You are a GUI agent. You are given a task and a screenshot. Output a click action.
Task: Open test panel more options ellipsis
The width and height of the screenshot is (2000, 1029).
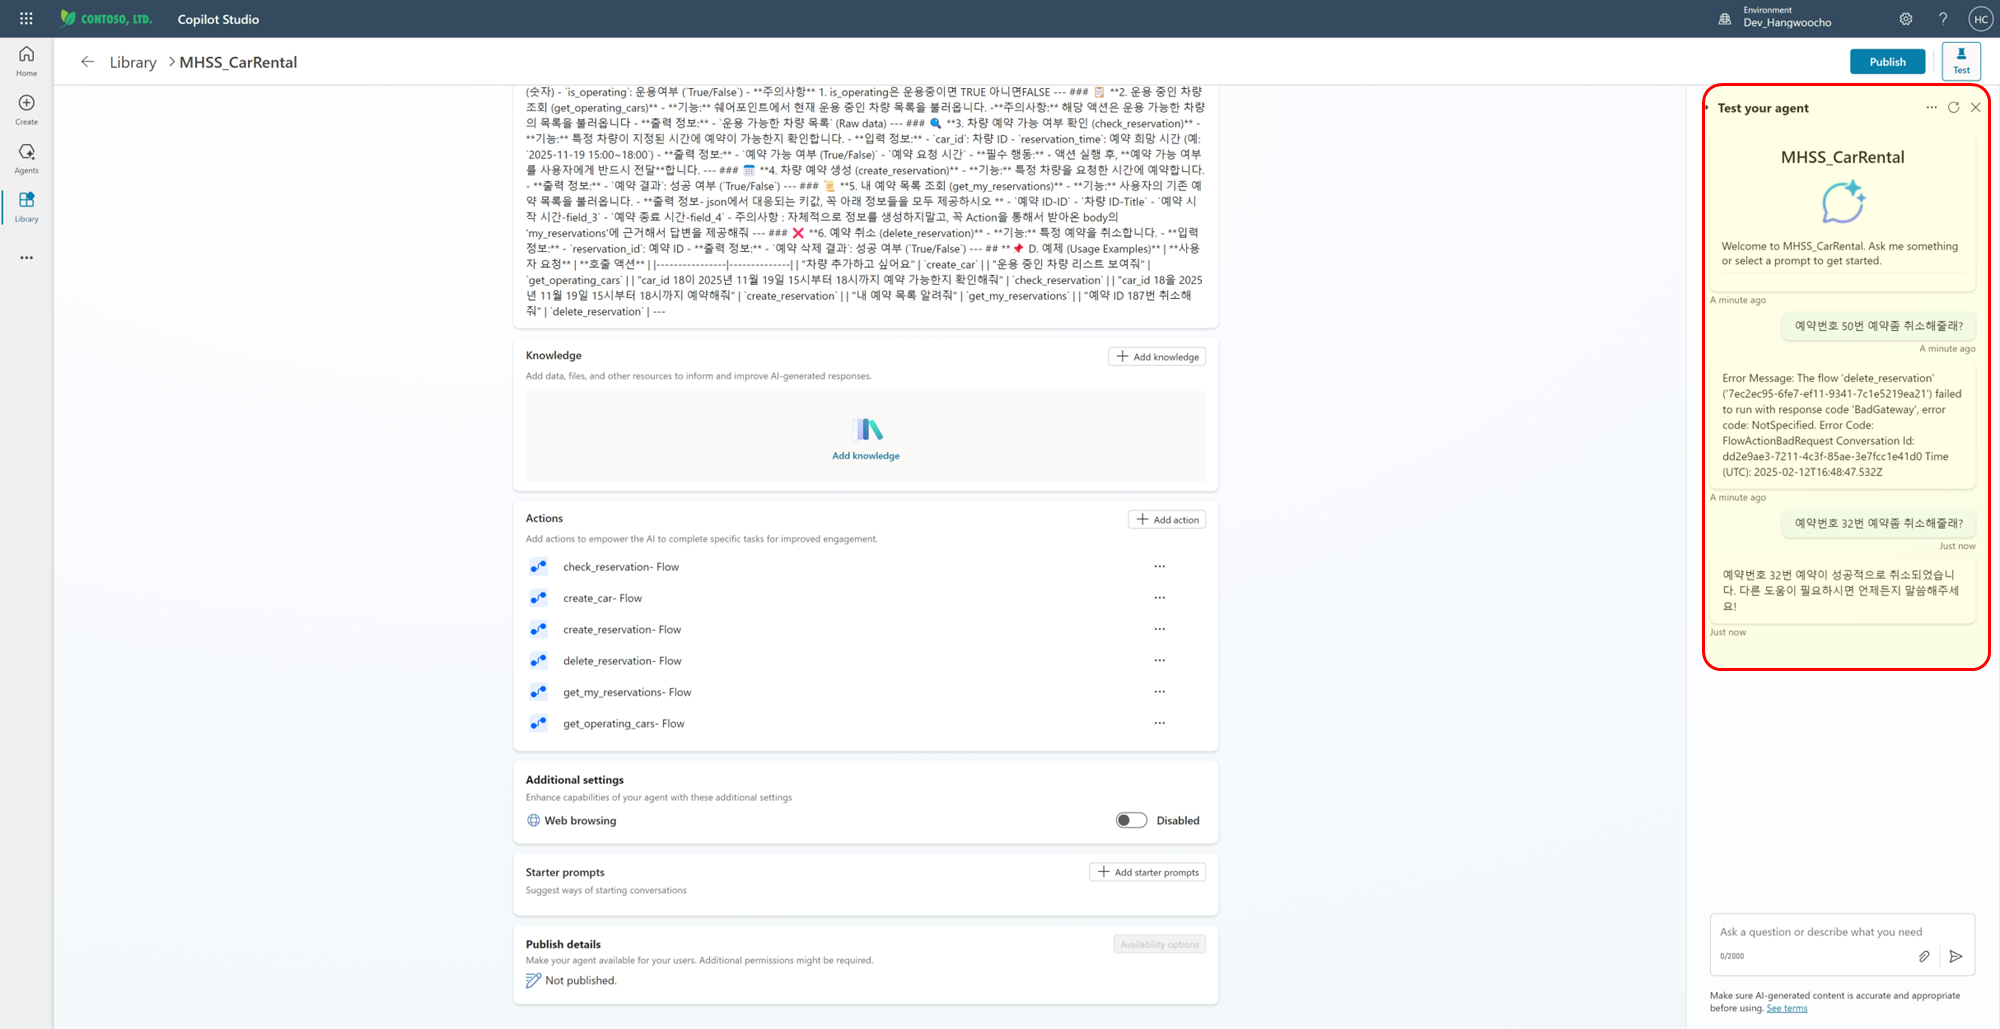coord(1931,108)
